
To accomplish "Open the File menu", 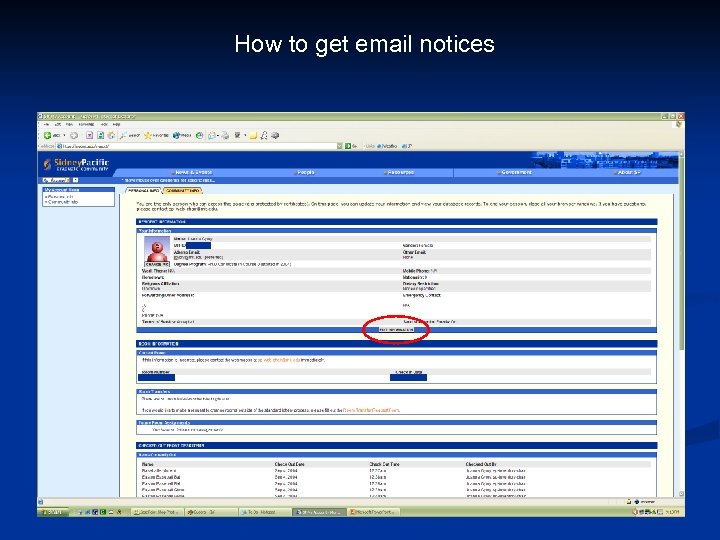I will click(x=46, y=124).
